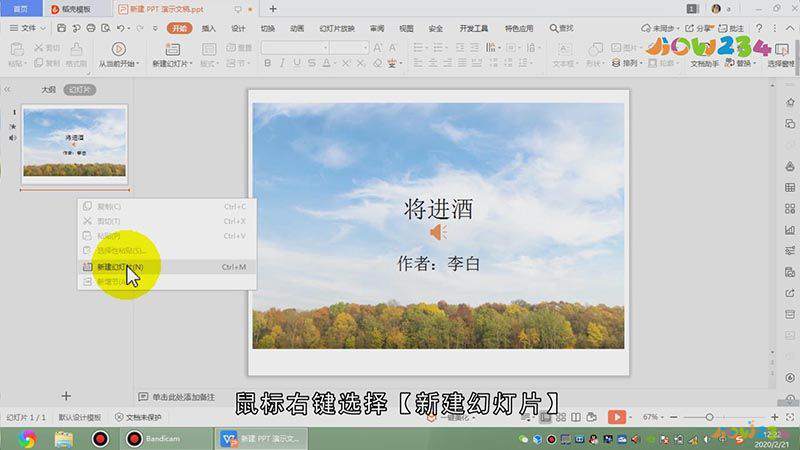Click the 新建幻灯片 ribbon button
Viewport: 800px width, 450px height.
click(x=172, y=55)
